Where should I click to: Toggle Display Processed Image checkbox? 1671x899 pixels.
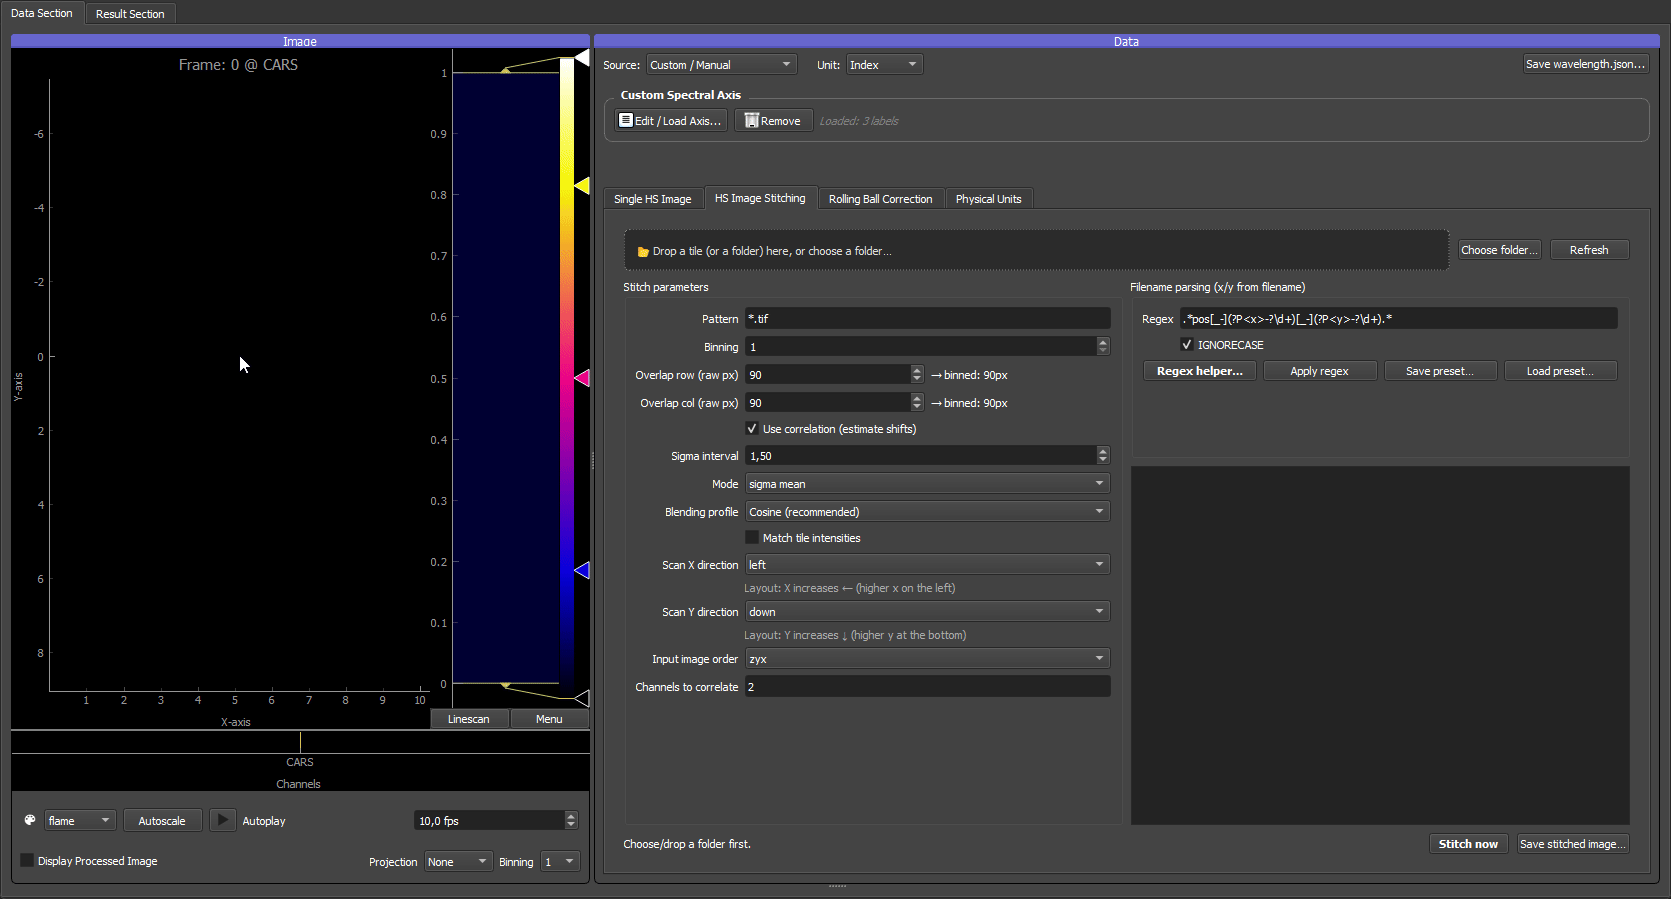pyautogui.click(x=28, y=860)
